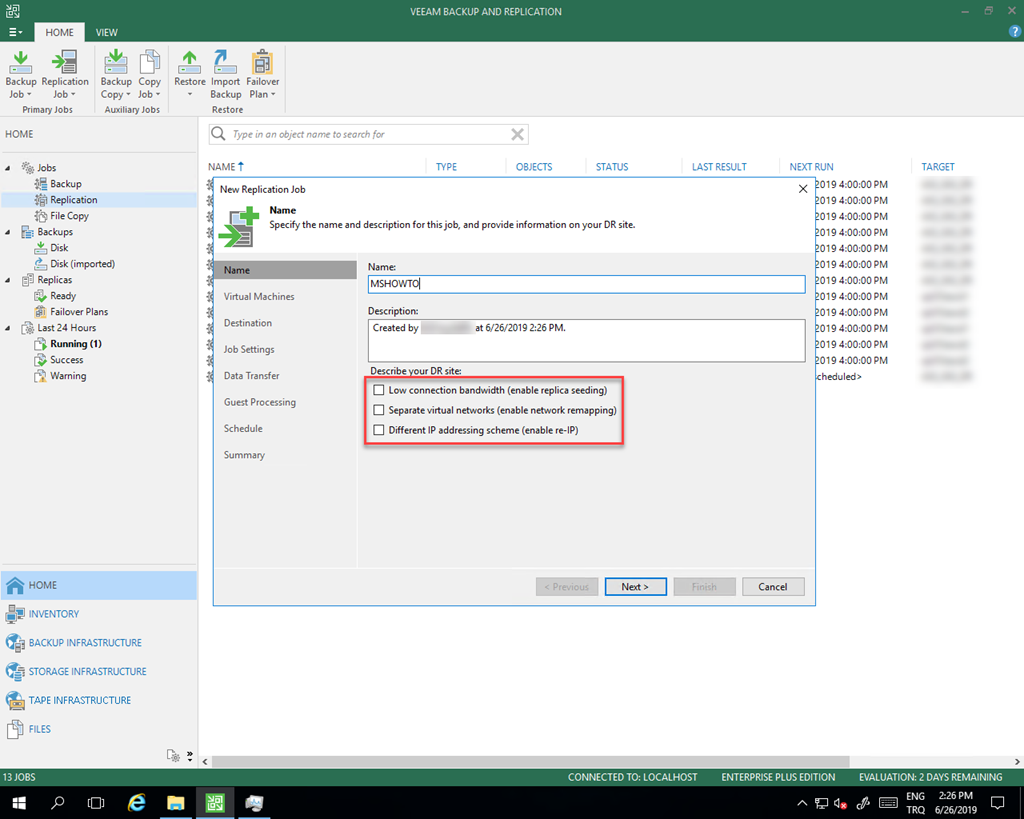Open the FILES navigation pane
The height and width of the screenshot is (819, 1024).
(x=99, y=729)
